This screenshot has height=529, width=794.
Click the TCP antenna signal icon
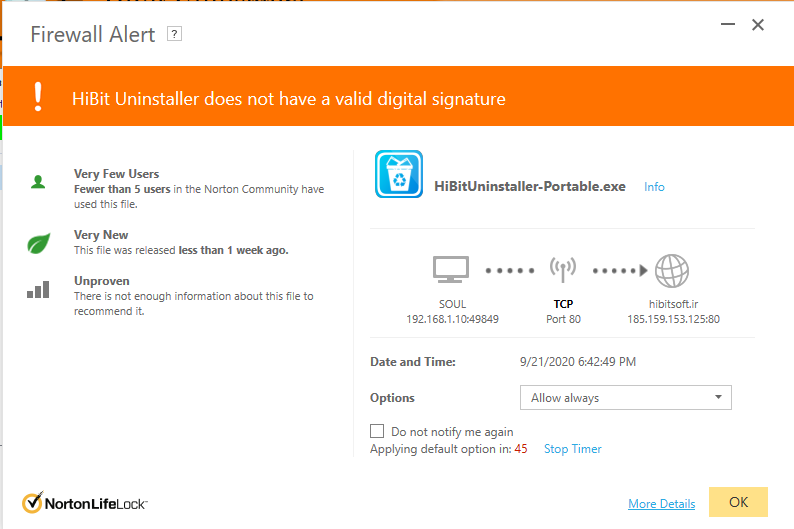[564, 270]
